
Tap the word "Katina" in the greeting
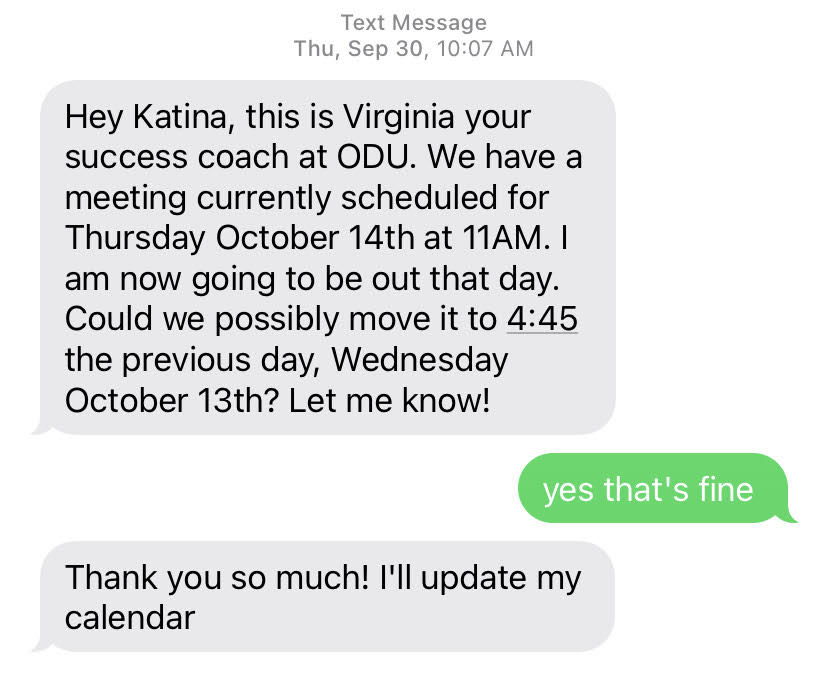182,117
